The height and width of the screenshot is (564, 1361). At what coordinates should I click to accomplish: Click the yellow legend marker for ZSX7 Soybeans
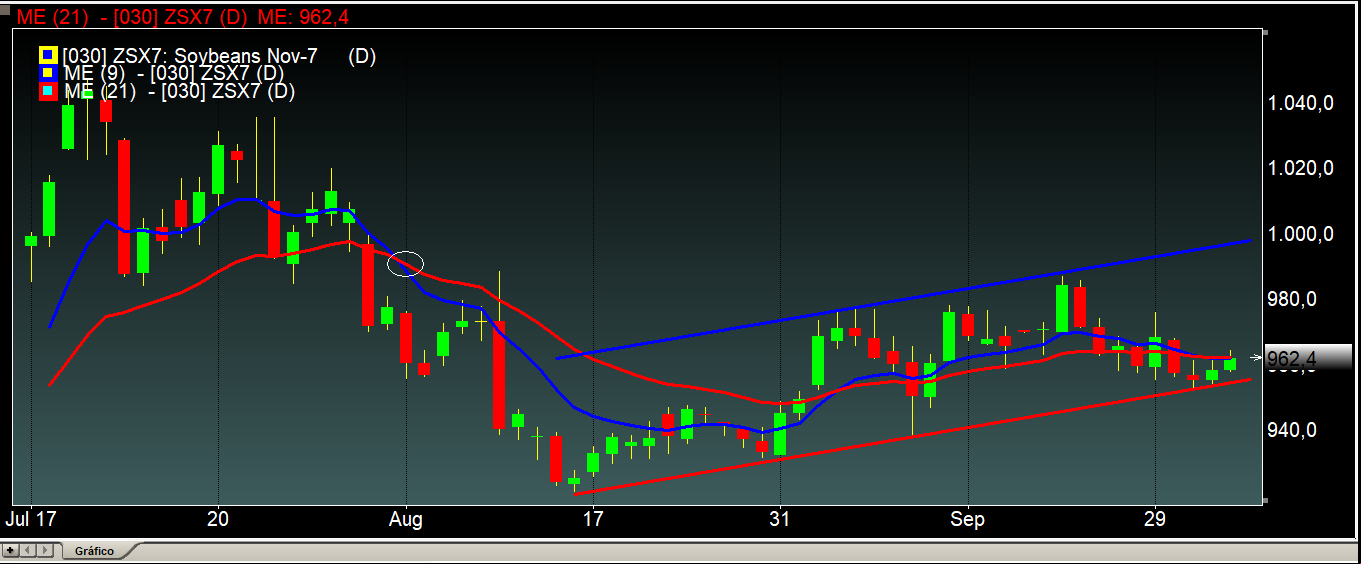[47, 56]
